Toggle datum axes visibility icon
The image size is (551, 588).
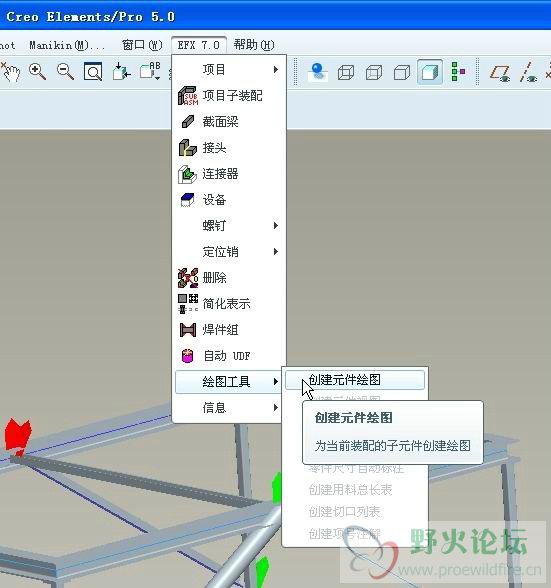point(528,72)
